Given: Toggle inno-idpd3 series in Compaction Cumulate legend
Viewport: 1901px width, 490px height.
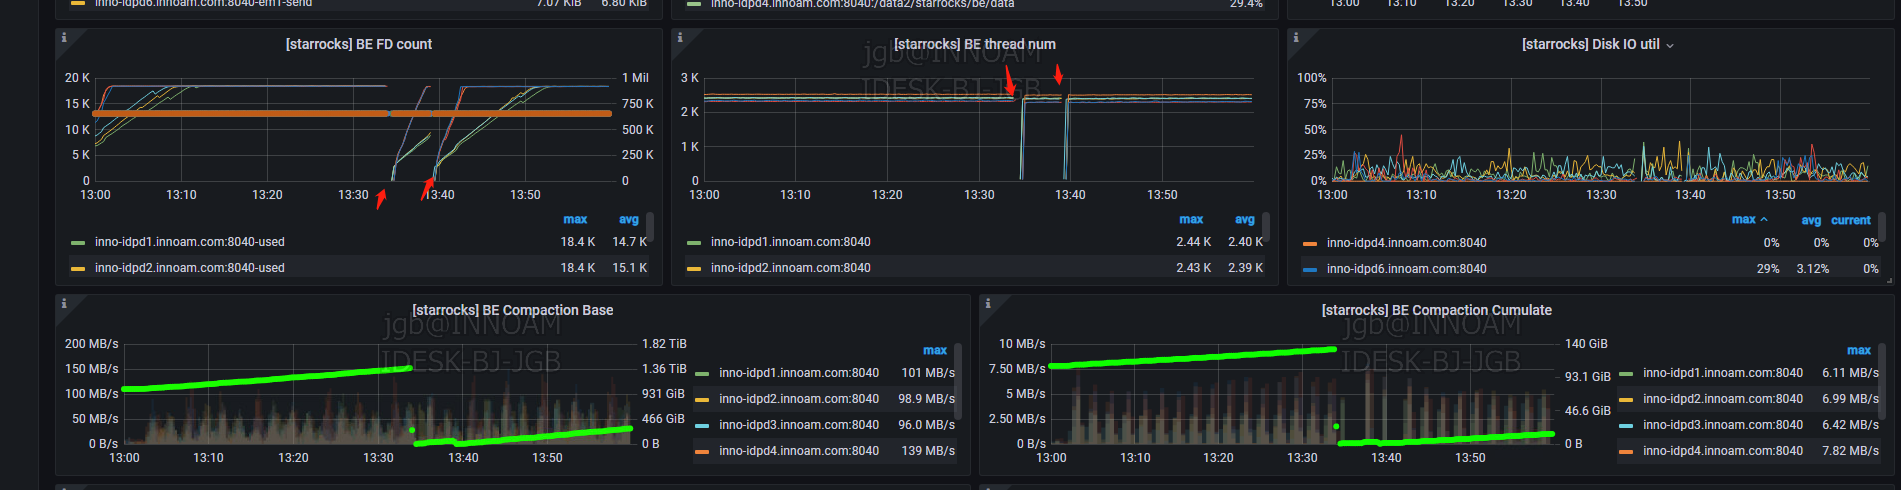Looking at the screenshot, I should point(1723,425).
